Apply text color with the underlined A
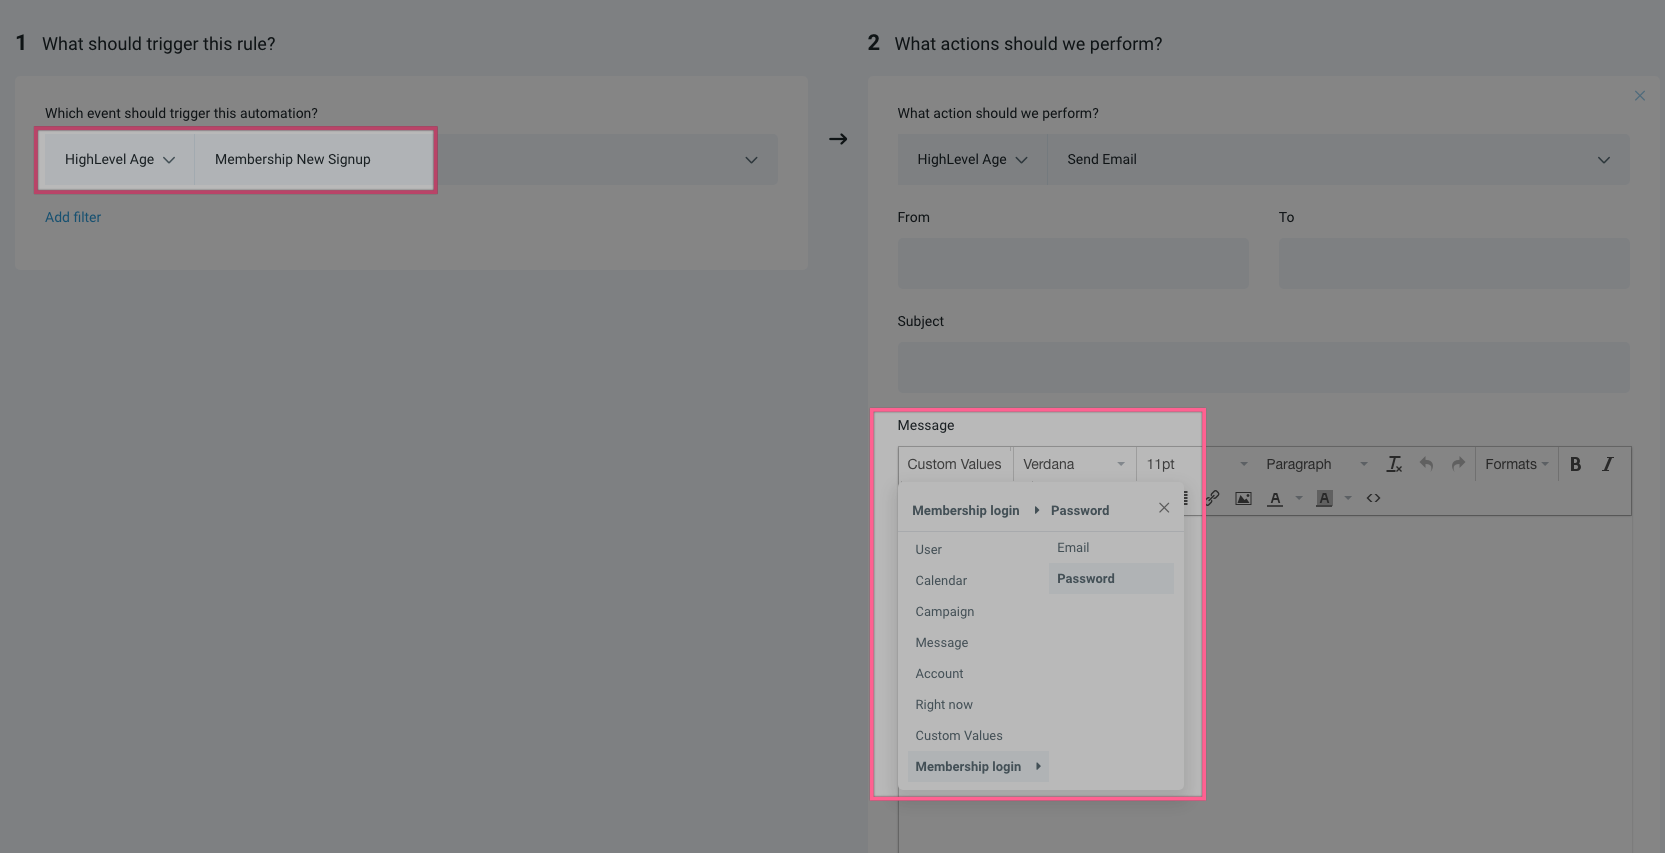Image resolution: width=1665 pixels, height=853 pixels. 1275,498
